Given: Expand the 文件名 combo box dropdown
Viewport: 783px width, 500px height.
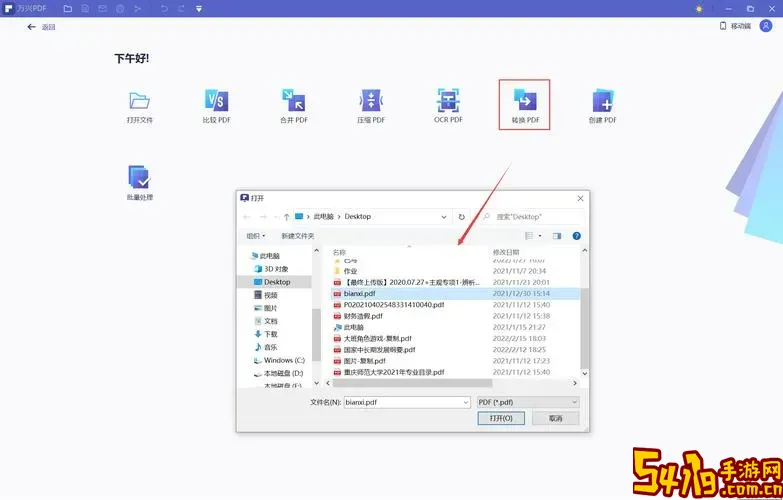Looking at the screenshot, I should pos(465,403).
